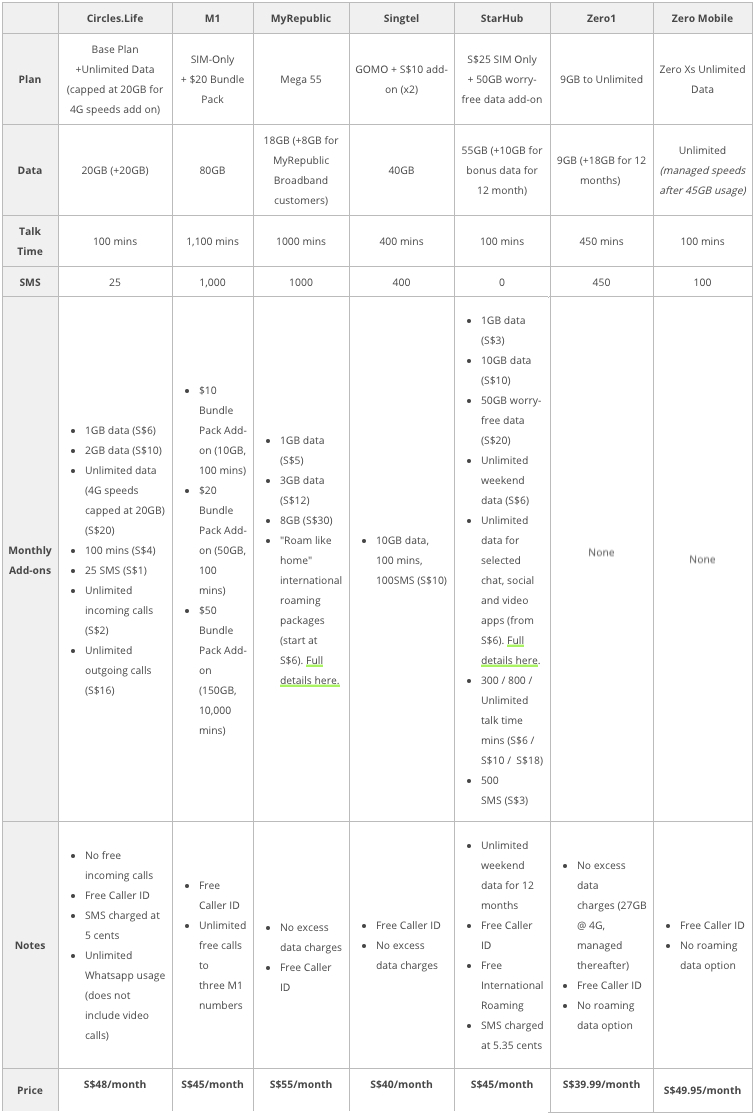Select the S$55/month MyRepublic price
Viewport: 754px width, 1113px height.
point(301,1084)
